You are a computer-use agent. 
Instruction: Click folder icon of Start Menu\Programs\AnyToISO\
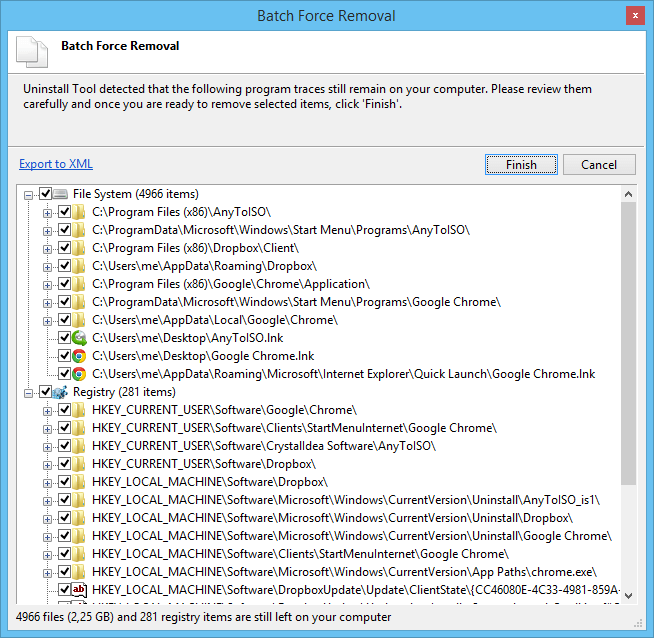click(79, 230)
